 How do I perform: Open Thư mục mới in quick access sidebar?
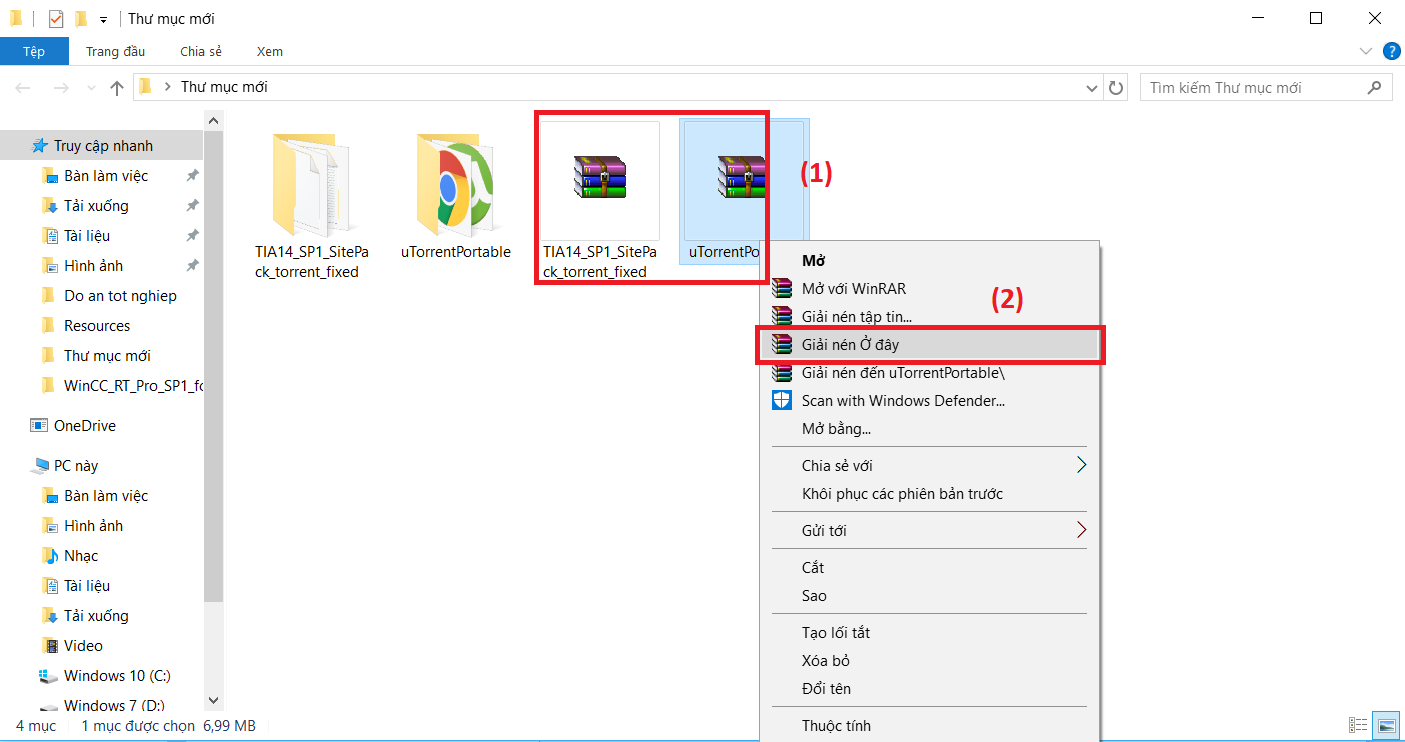pyautogui.click(x=108, y=356)
